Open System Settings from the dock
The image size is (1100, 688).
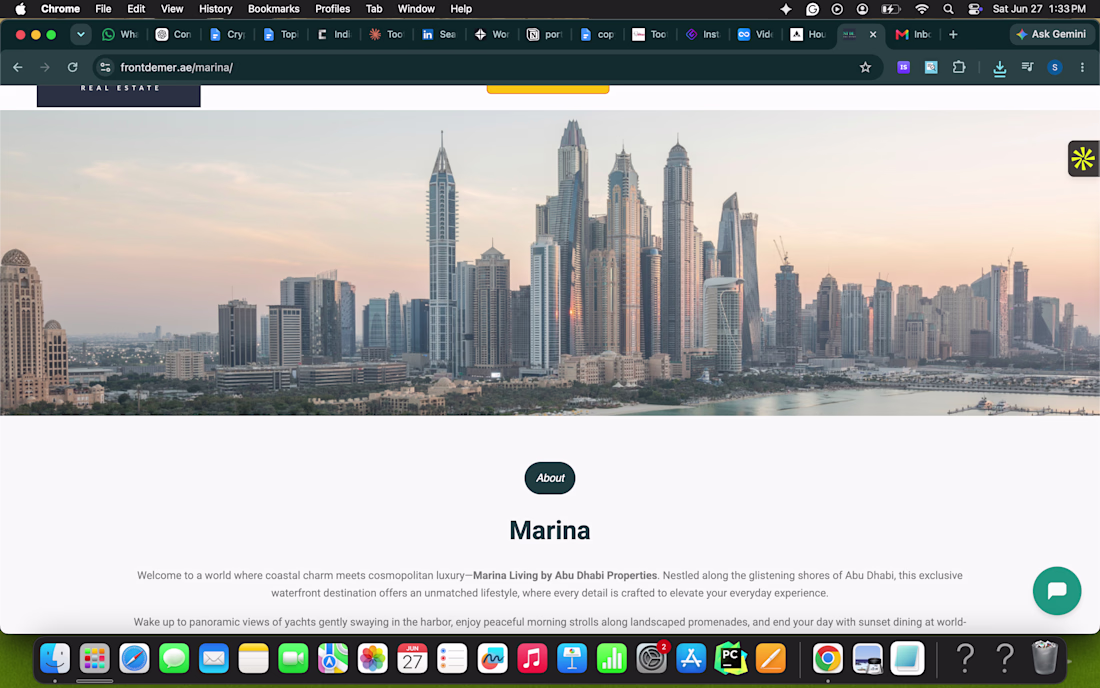[651, 659]
